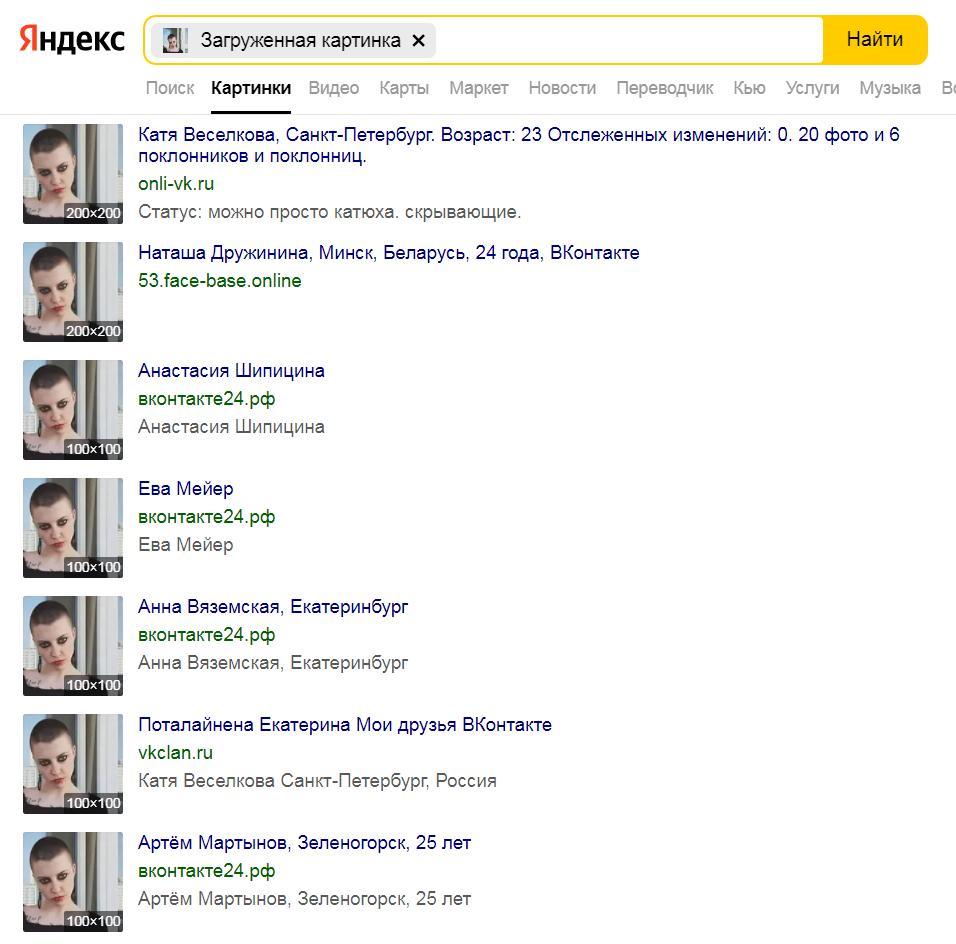Open the Анастасия Шипицина title link
This screenshot has height=944, width=956.
coord(231,371)
